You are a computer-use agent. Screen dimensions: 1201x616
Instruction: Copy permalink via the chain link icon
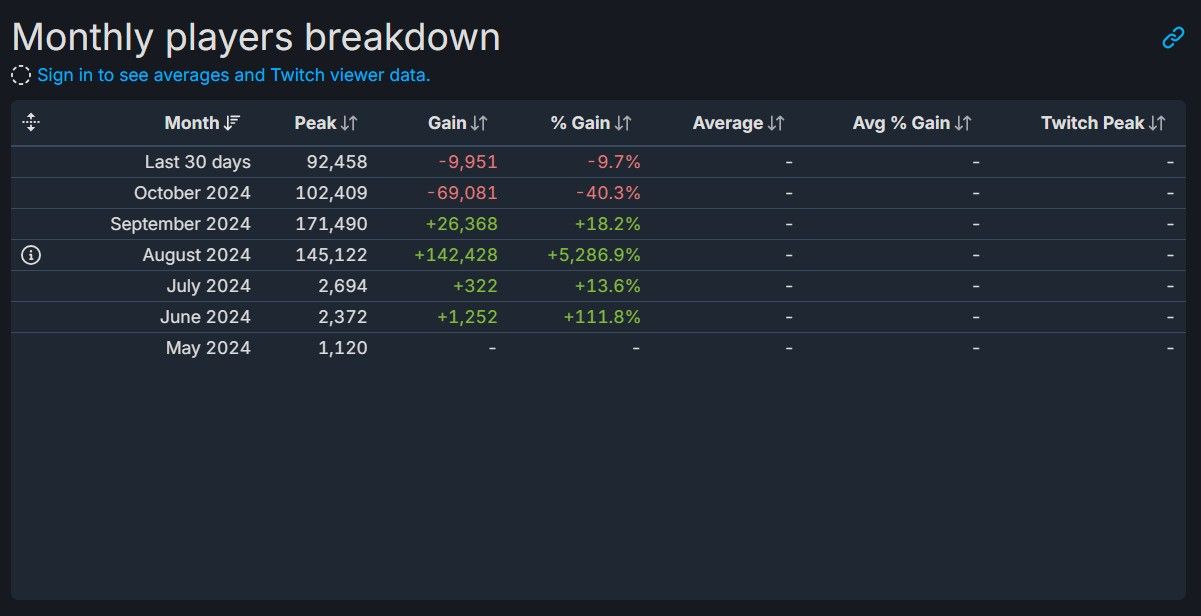pyautogui.click(x=1173, y=38)
